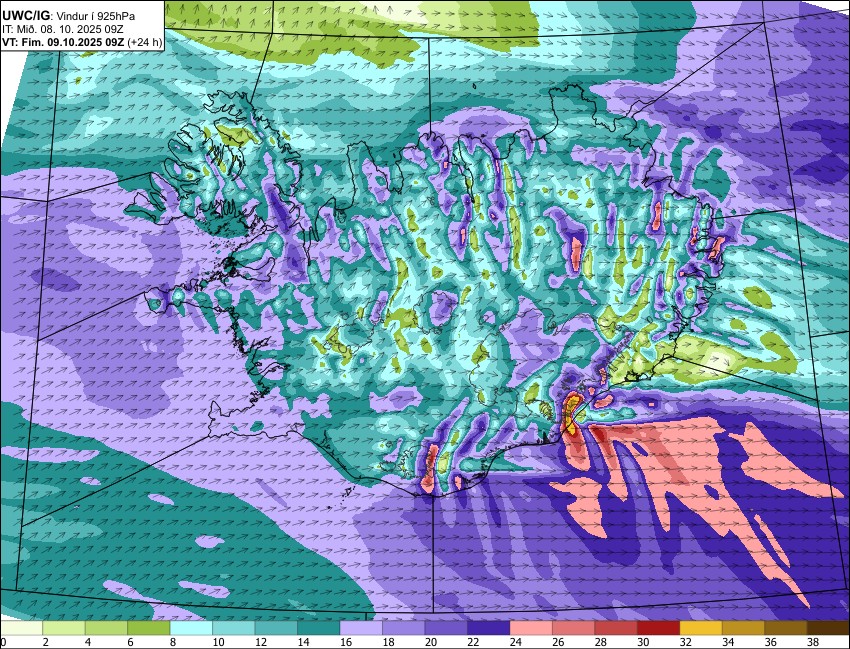Screen dimensions: 850x649
Task: Click the 'VT: Fim. 09.10.2025 09Z' valid-time text
Action: coord(63,43)
